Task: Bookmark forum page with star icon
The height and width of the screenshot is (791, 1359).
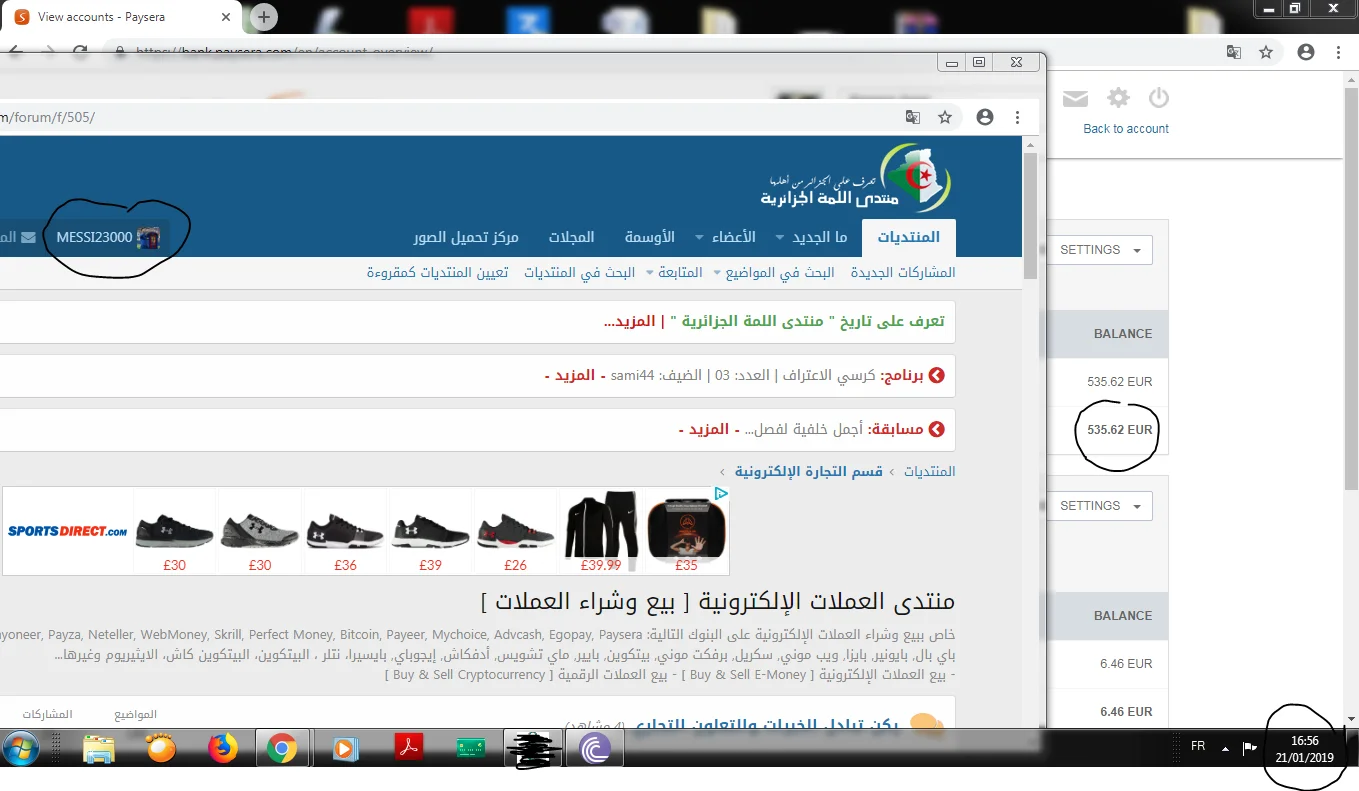Action: [945, 117]
